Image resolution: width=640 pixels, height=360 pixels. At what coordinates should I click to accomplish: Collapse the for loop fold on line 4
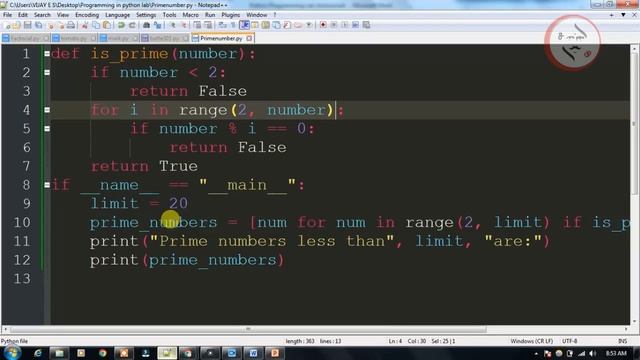pos(47,110)
